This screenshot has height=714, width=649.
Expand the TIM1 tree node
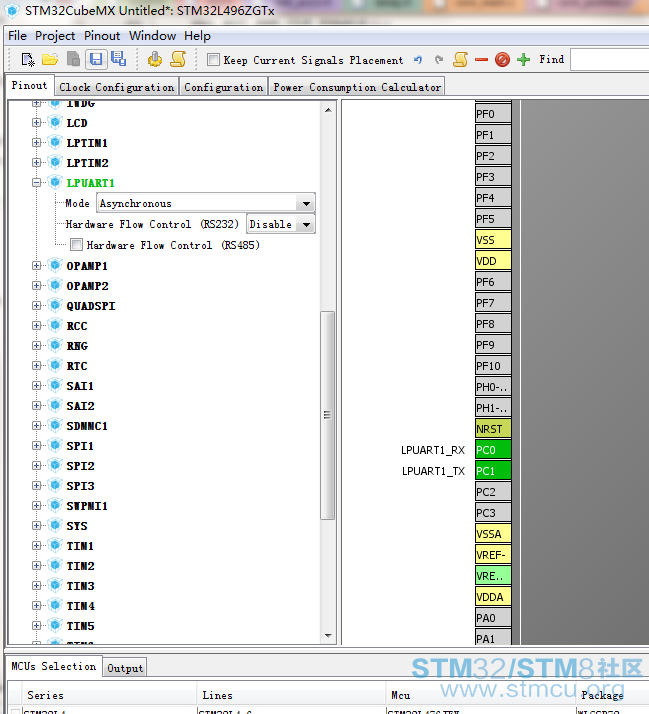pyautogui.click(x=36, y=546)
